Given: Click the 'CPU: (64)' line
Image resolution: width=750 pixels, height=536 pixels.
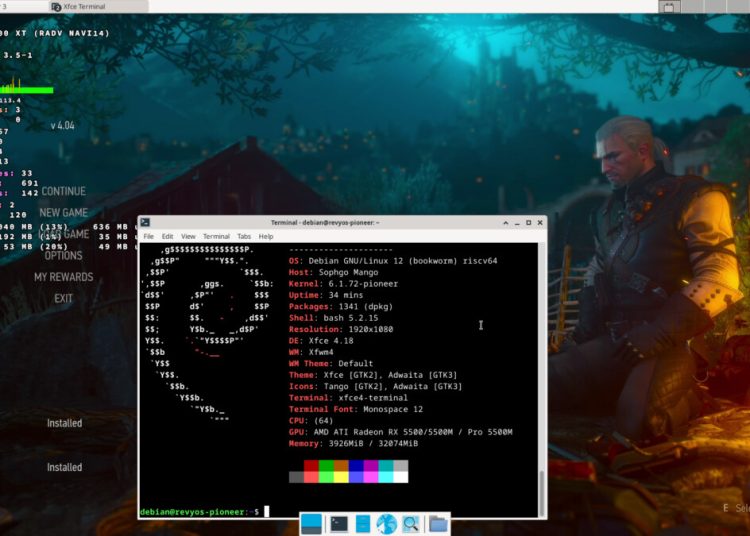Looking at the screenshot, I should [x=311, y=421].
